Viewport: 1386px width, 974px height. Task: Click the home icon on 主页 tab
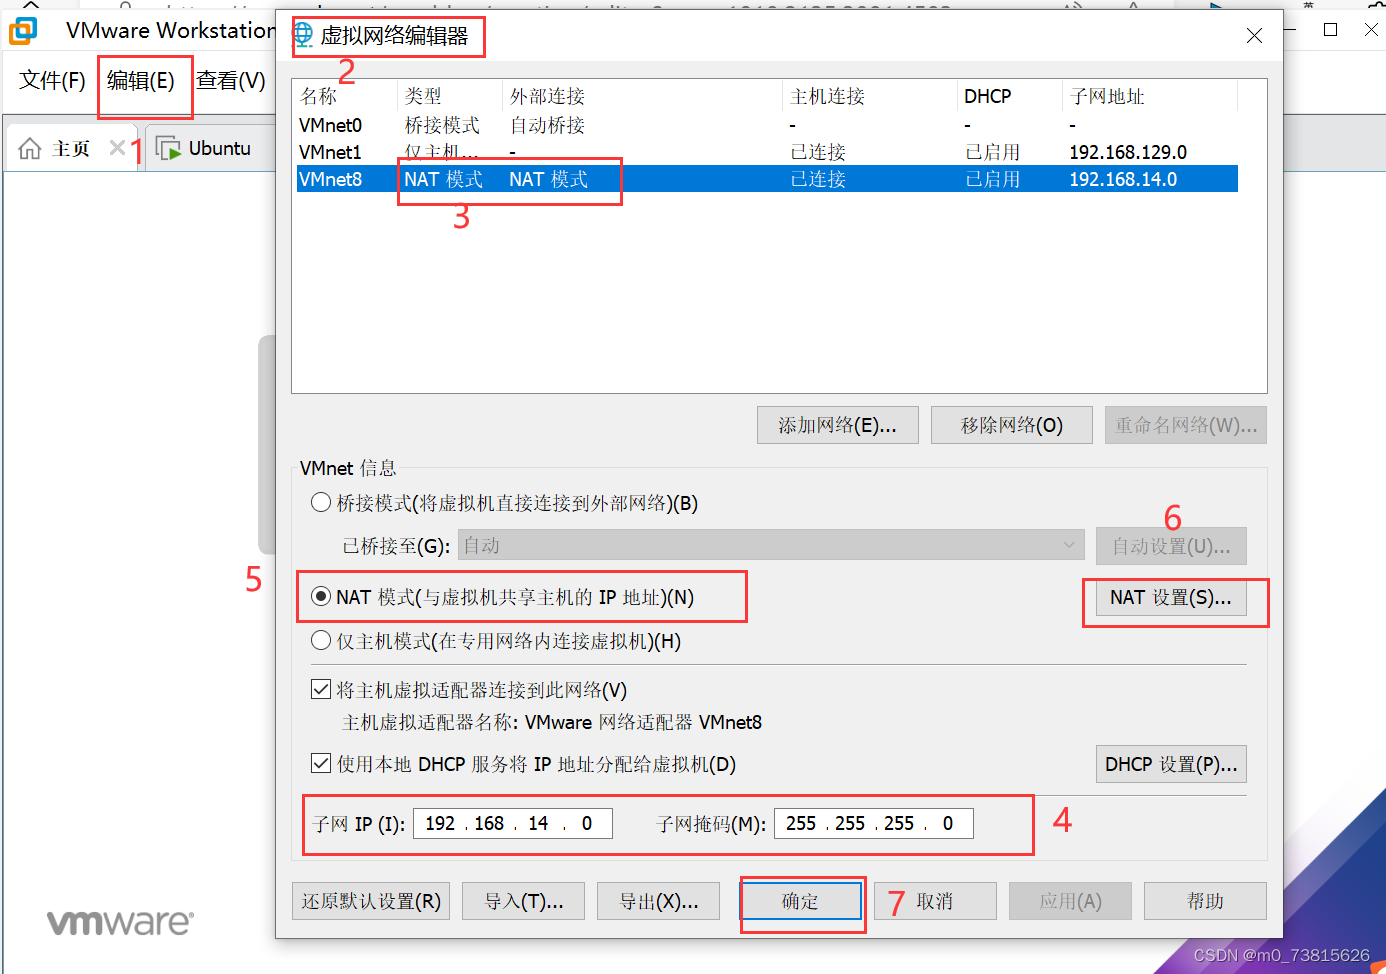coord(28,147)
